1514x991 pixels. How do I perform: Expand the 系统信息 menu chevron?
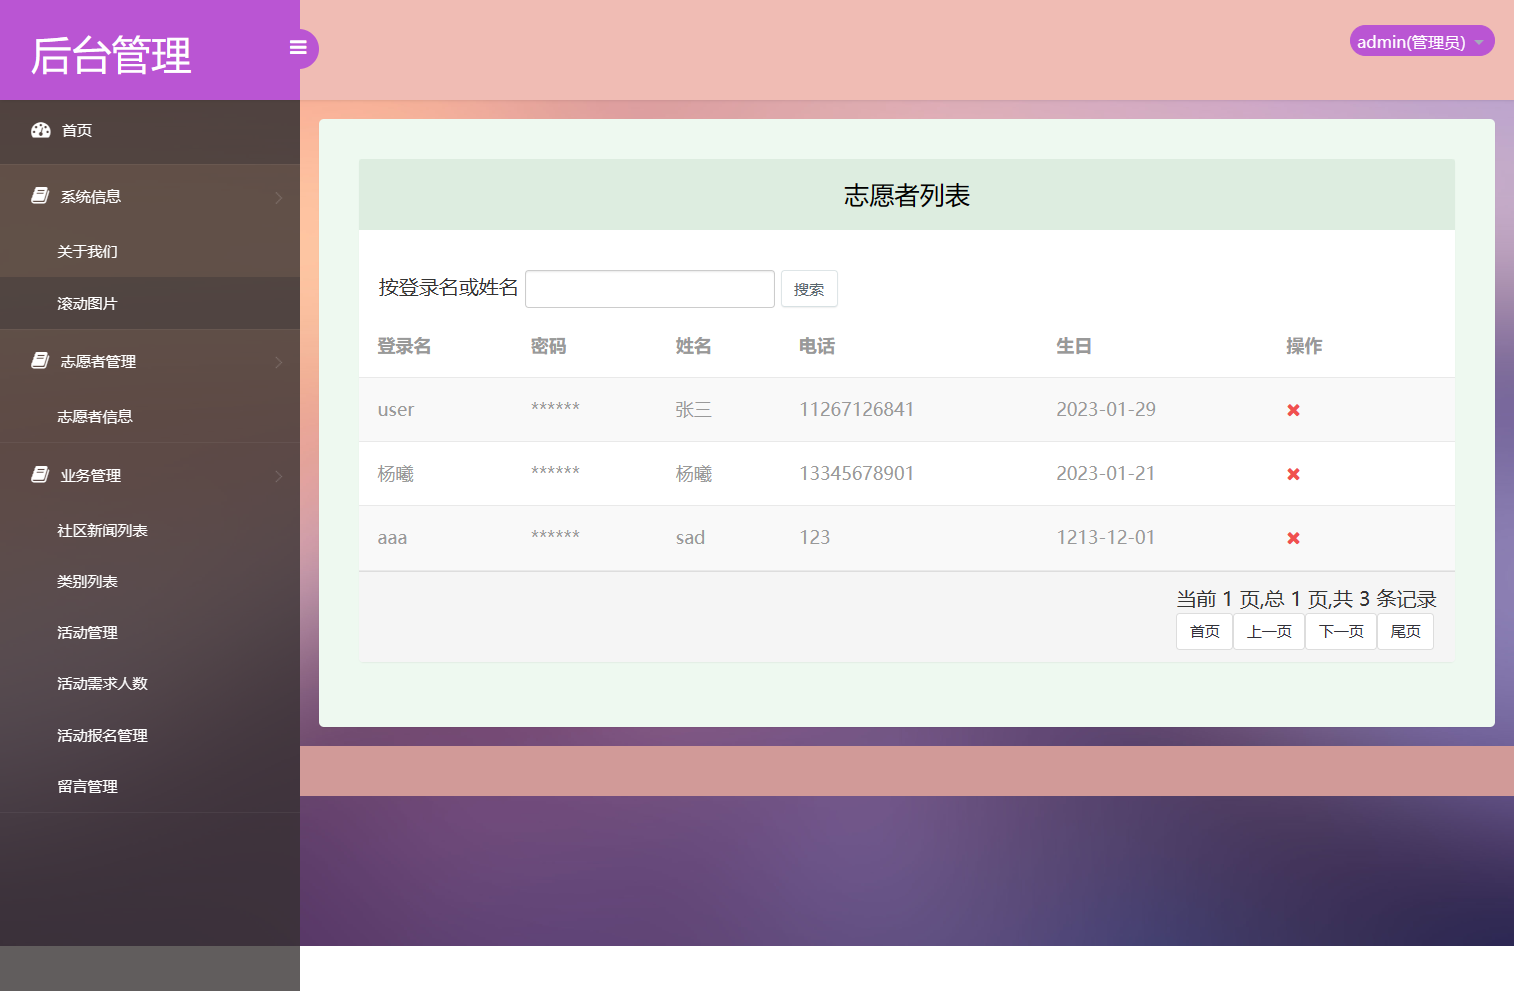coord(279,197)
